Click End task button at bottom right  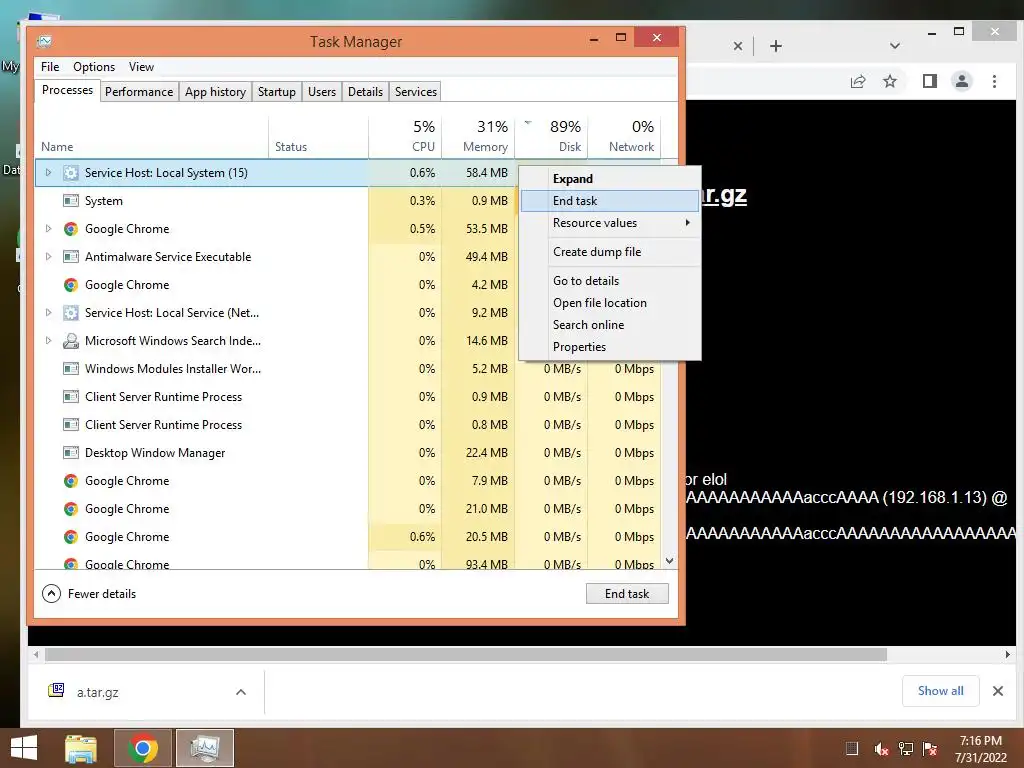[x=627, y=594]
